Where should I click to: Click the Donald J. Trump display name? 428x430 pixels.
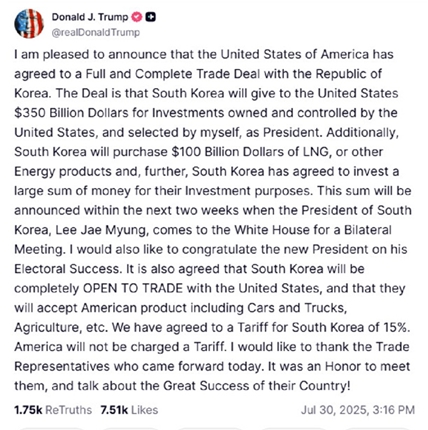[x=90, y=17]
